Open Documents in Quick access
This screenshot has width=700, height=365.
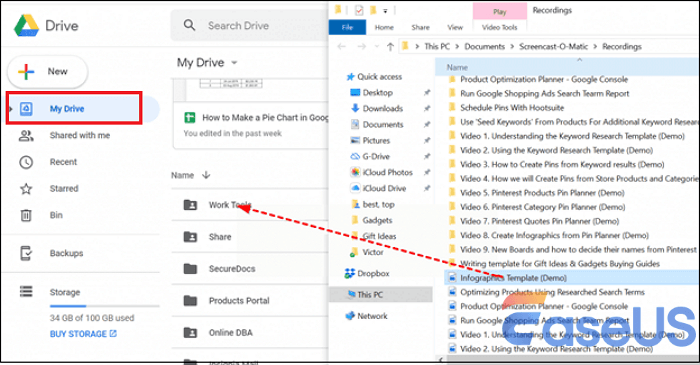[x=383, y=124]
